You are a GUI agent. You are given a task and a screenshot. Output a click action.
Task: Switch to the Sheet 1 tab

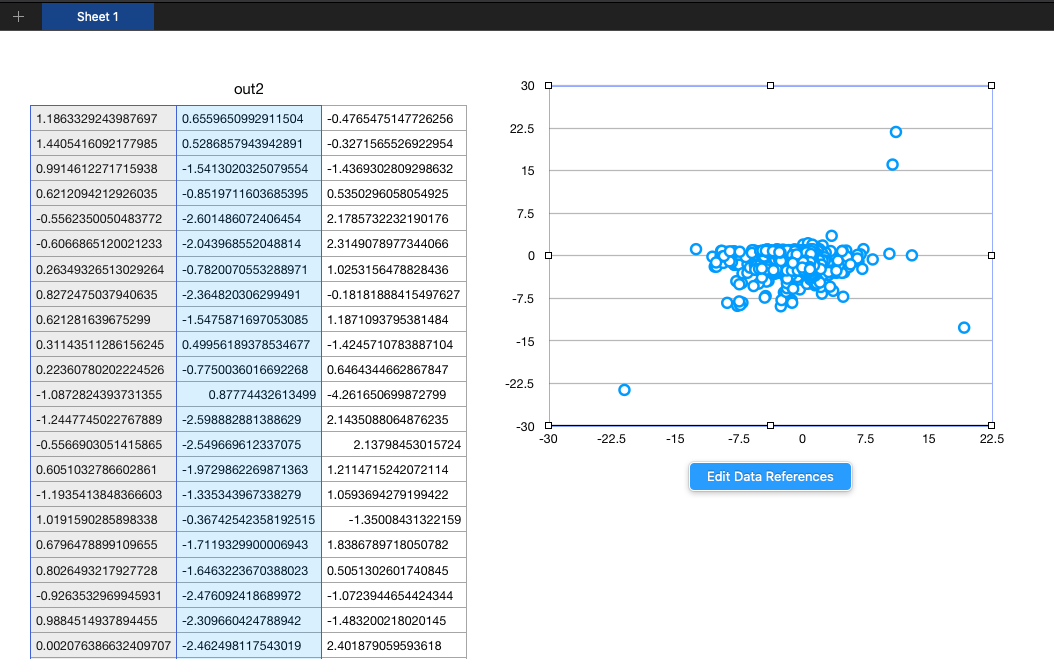point(97,17)
